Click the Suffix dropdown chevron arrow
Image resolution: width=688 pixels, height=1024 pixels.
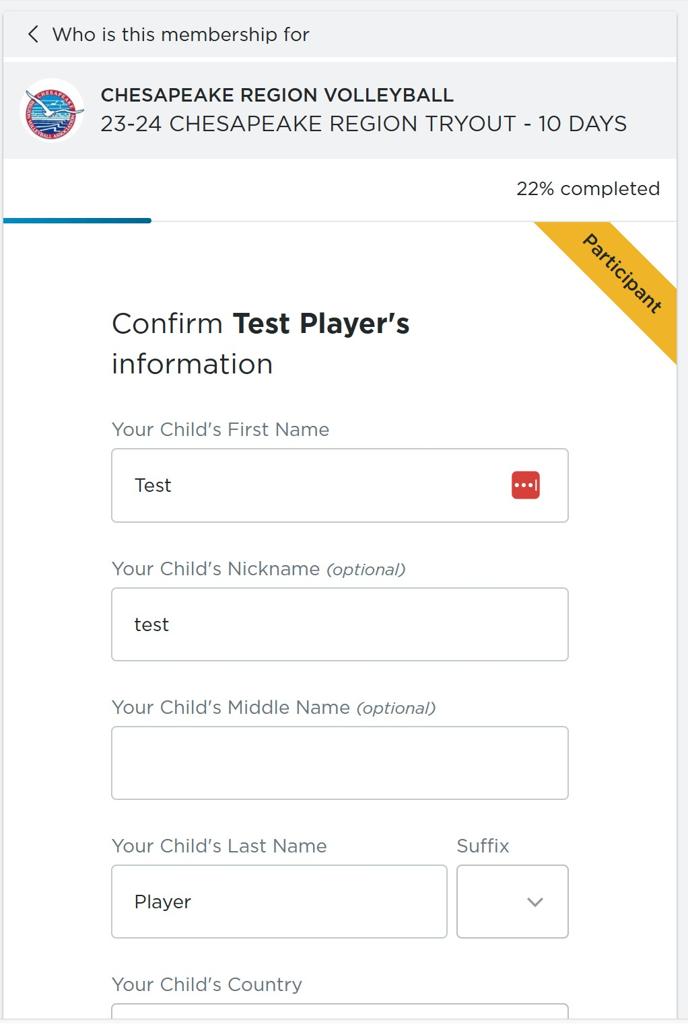(x=534, y=901)
